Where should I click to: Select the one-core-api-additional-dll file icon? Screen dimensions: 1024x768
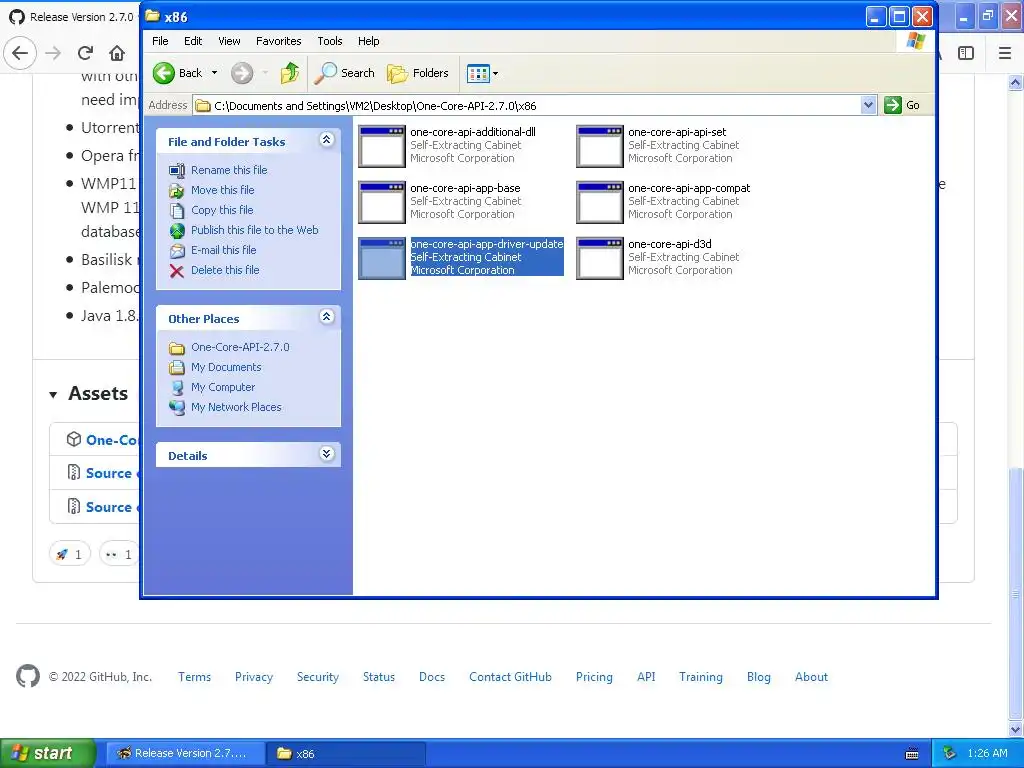coord(382,146)
